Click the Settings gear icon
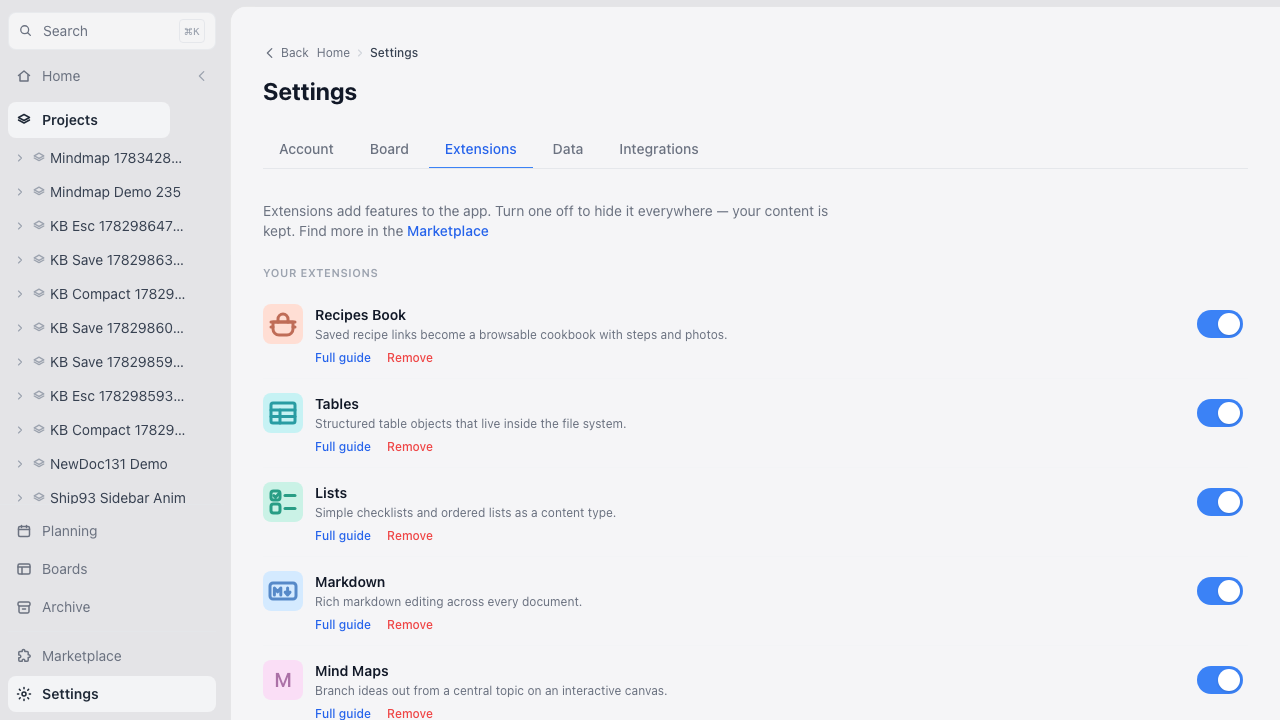 [24, 694]
